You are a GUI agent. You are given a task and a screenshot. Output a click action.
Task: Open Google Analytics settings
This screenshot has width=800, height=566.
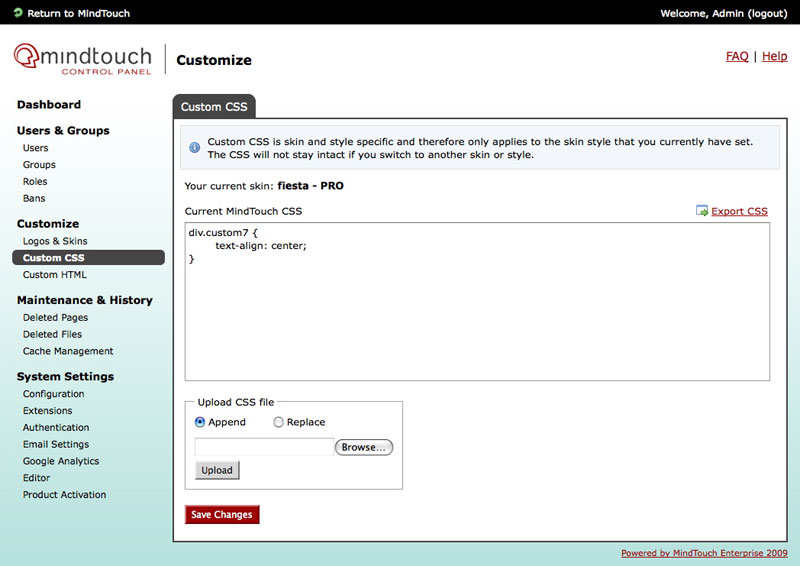coord(61,461)
